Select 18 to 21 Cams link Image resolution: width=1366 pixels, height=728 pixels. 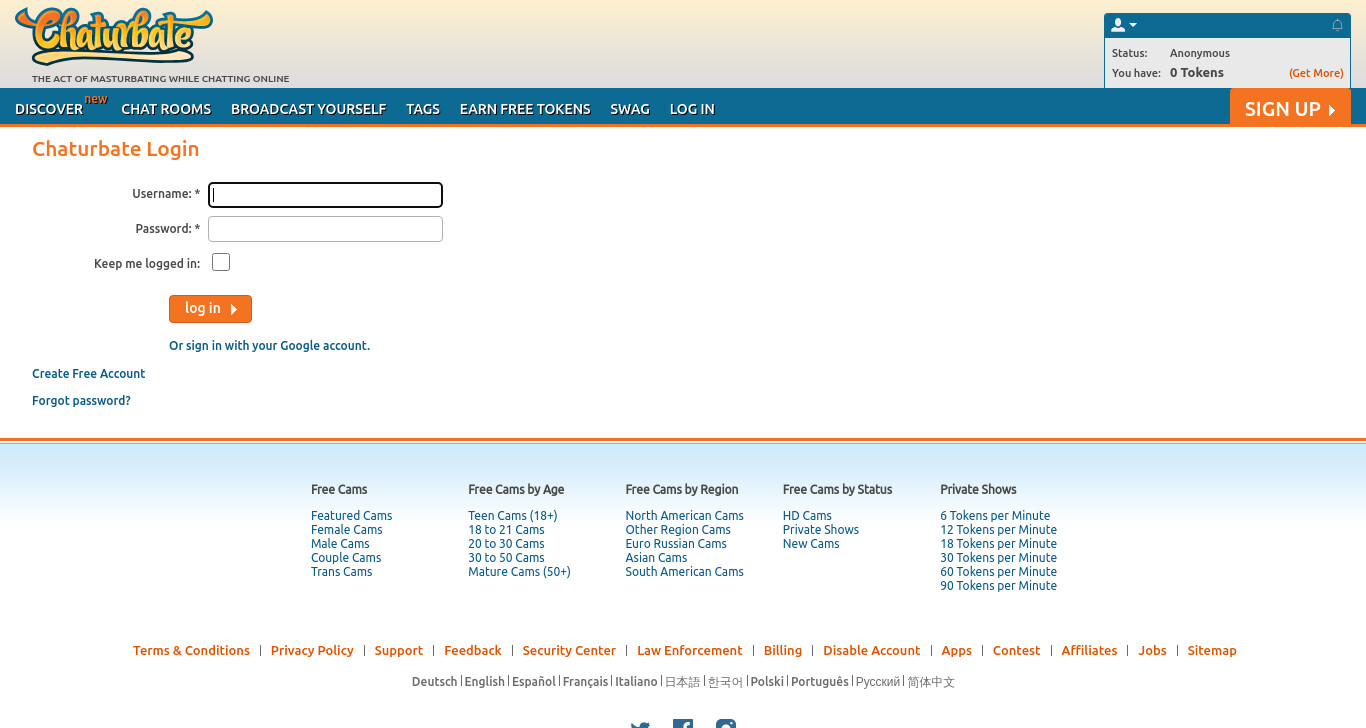[506, 530]
